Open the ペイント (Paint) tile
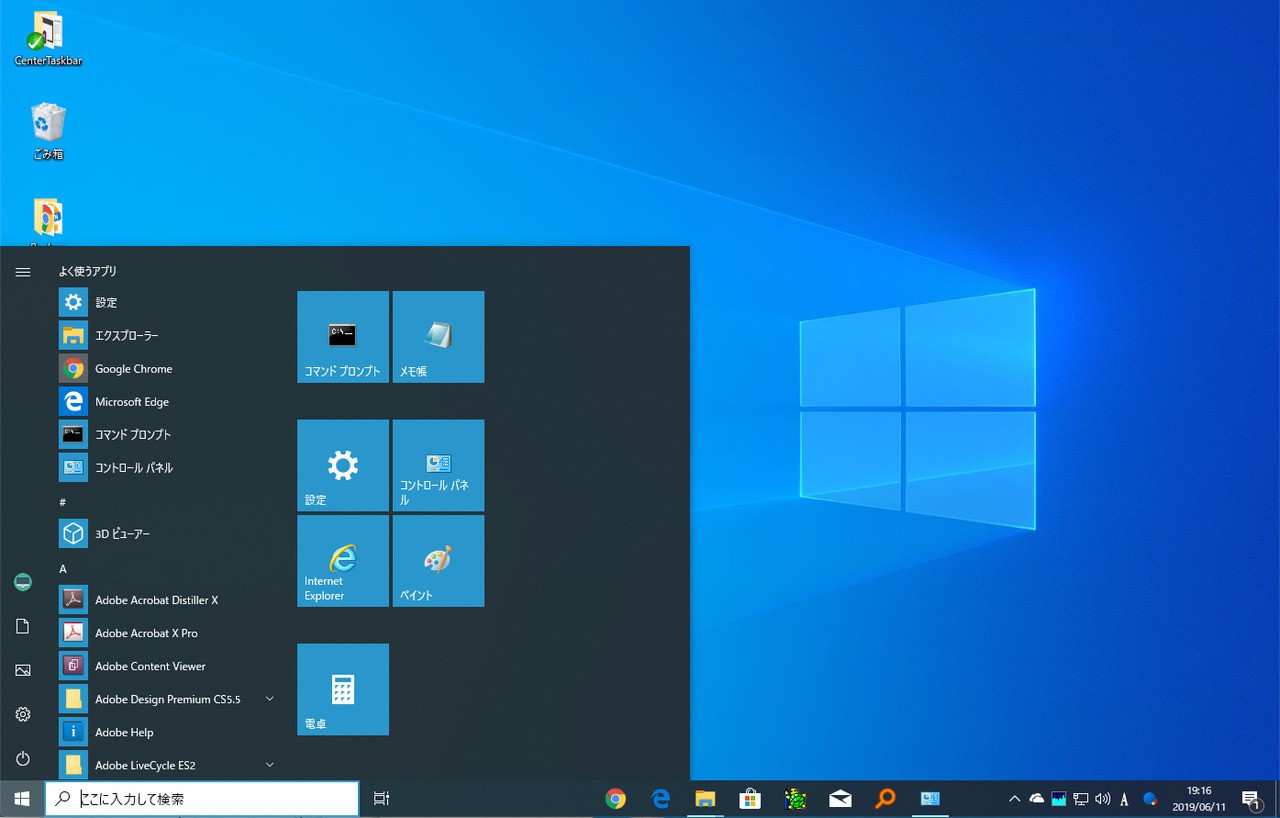Viewport: 1280px width, 818px height. pos(438,561)
